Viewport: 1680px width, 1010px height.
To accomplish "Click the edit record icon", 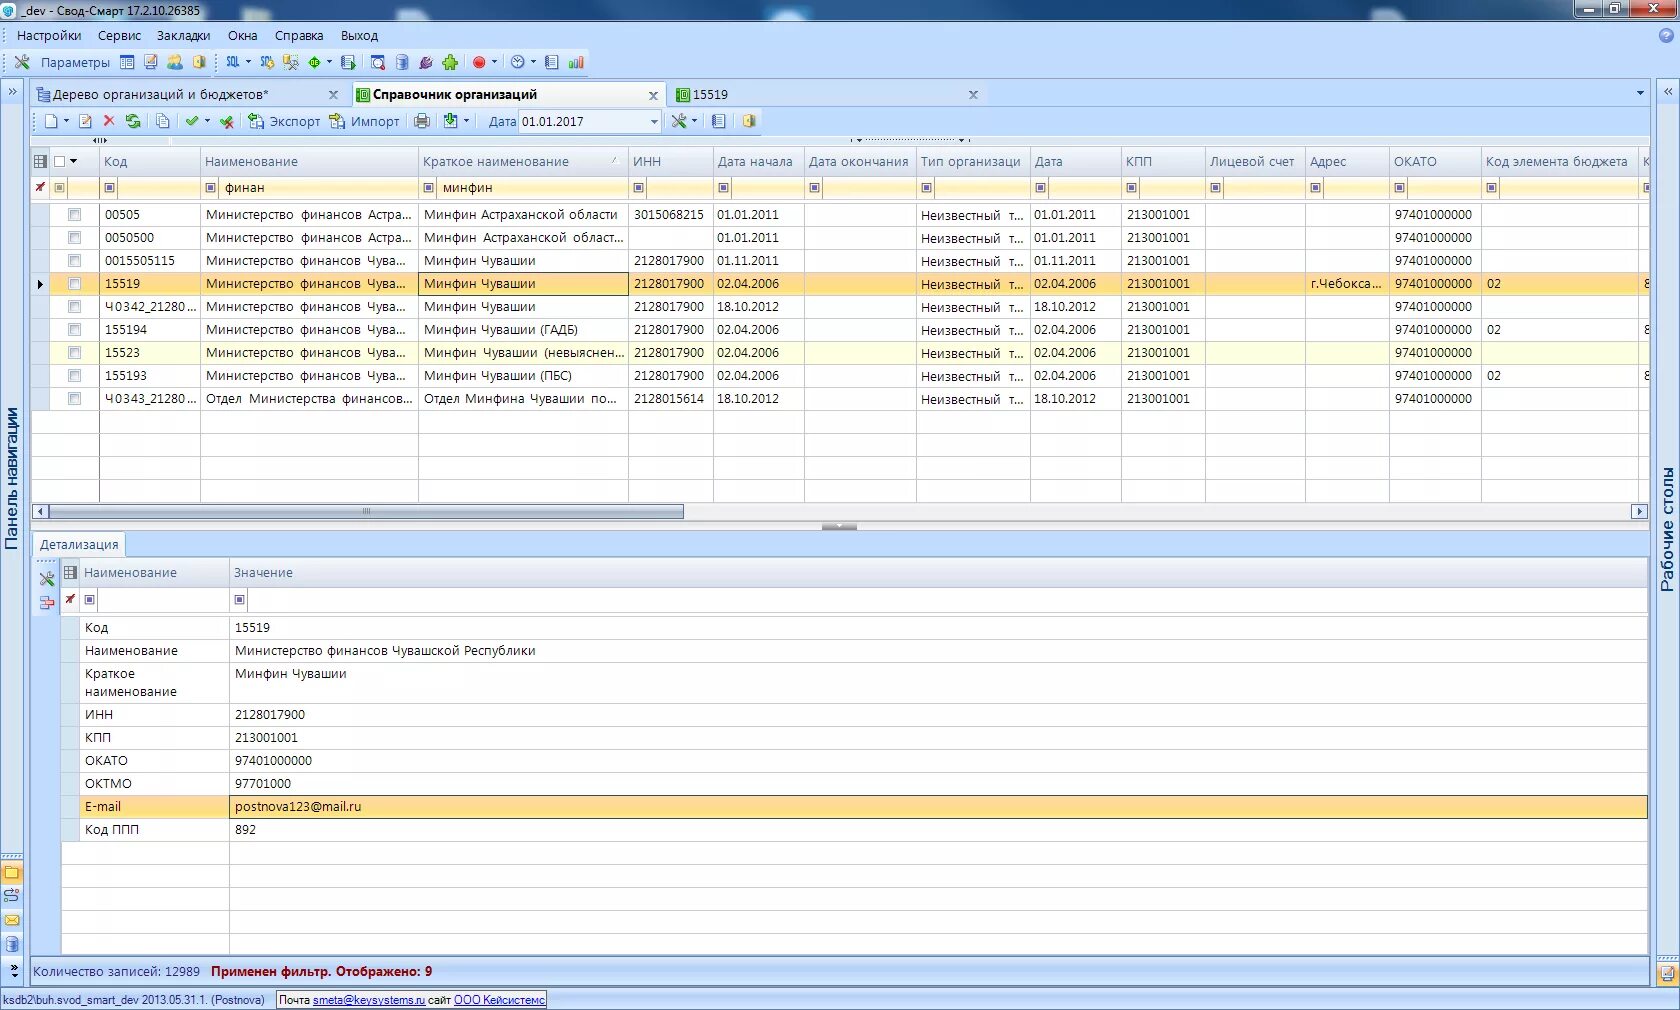I will click(x=85, y=121).
